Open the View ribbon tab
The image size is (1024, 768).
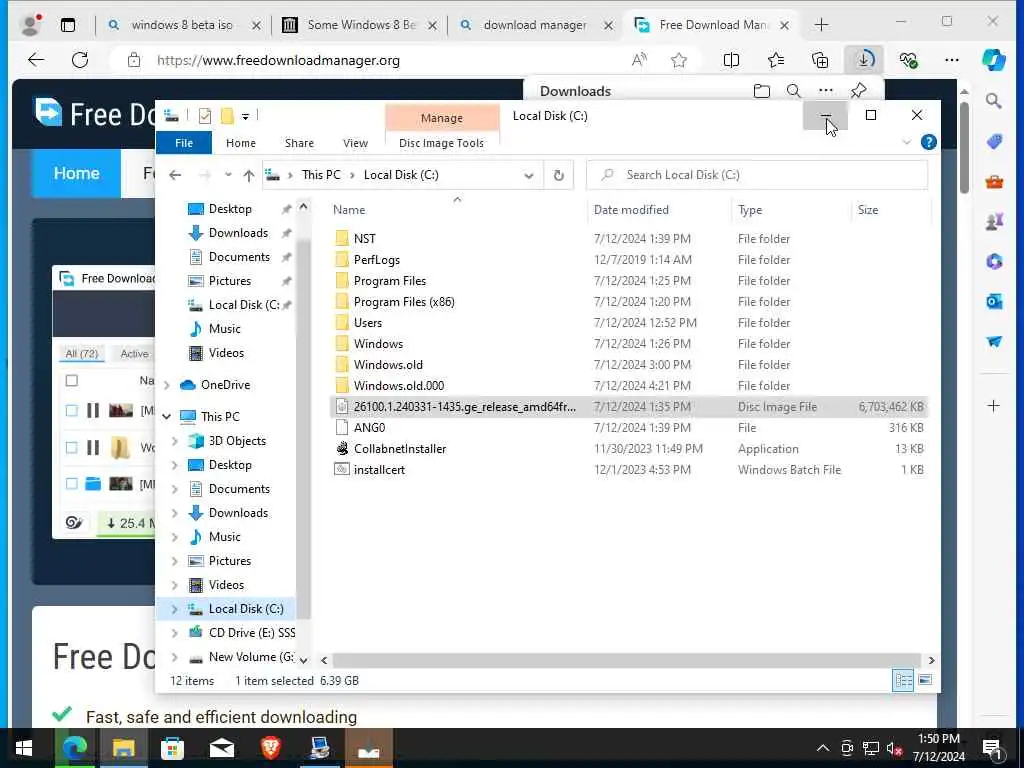pos(355,142)
